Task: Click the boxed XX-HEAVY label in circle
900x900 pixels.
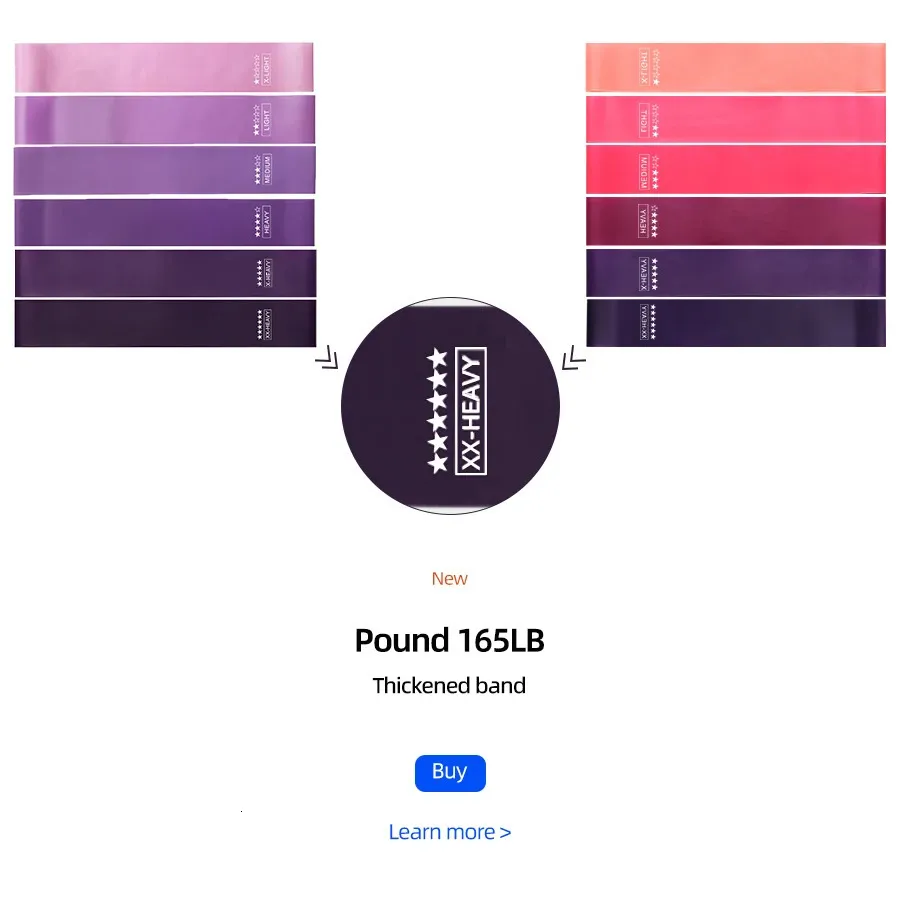Action: pyautogui.click(x=471, y=411)
